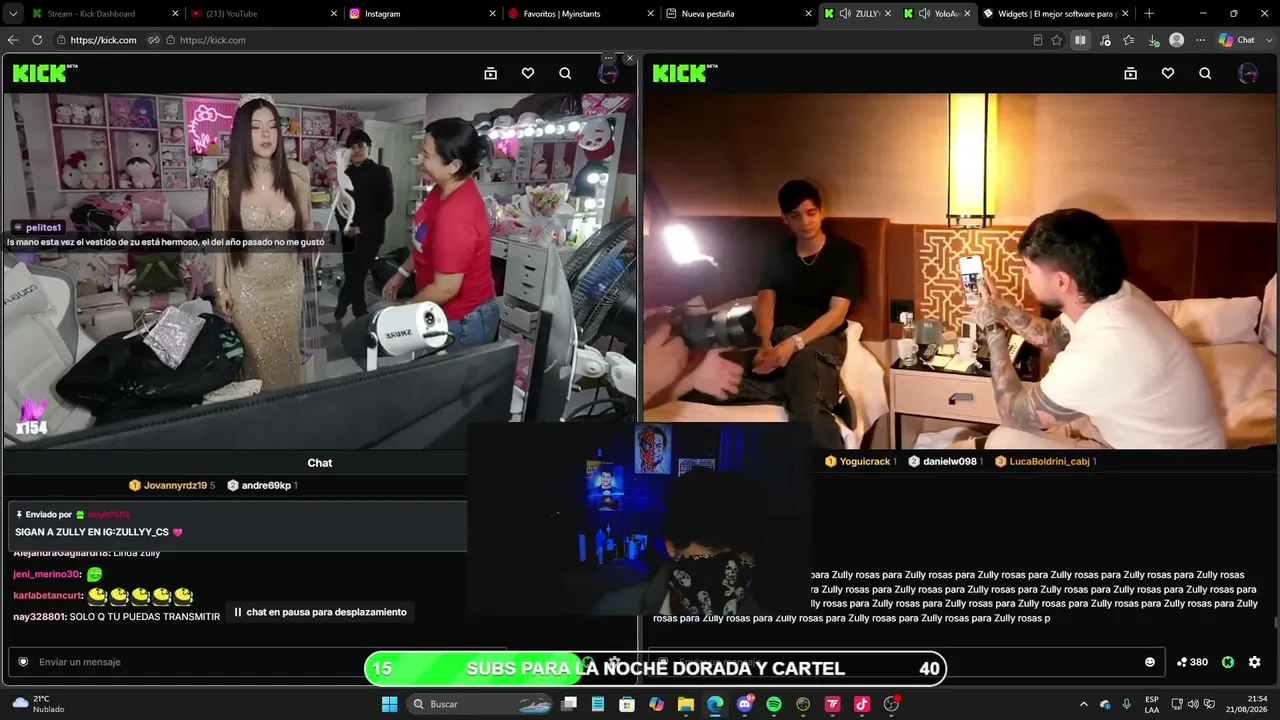Close the left split screen pane
Viewport: 1280px width, 720px height.
pyautogui.click(x=629, y=58)
